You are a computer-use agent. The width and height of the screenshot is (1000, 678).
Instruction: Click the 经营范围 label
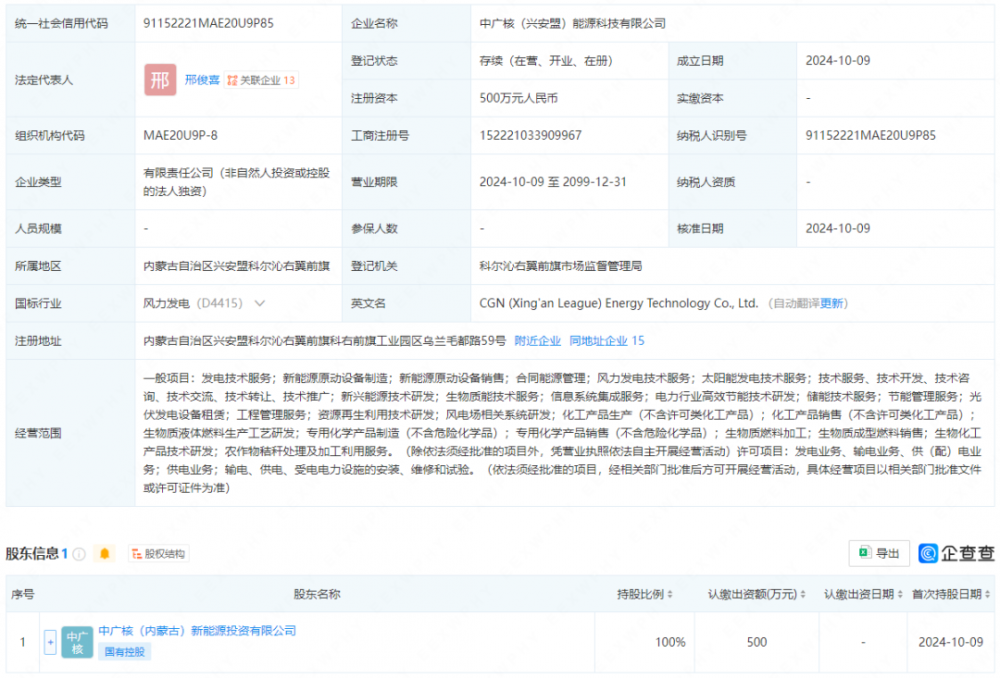(x=38, y=433)
